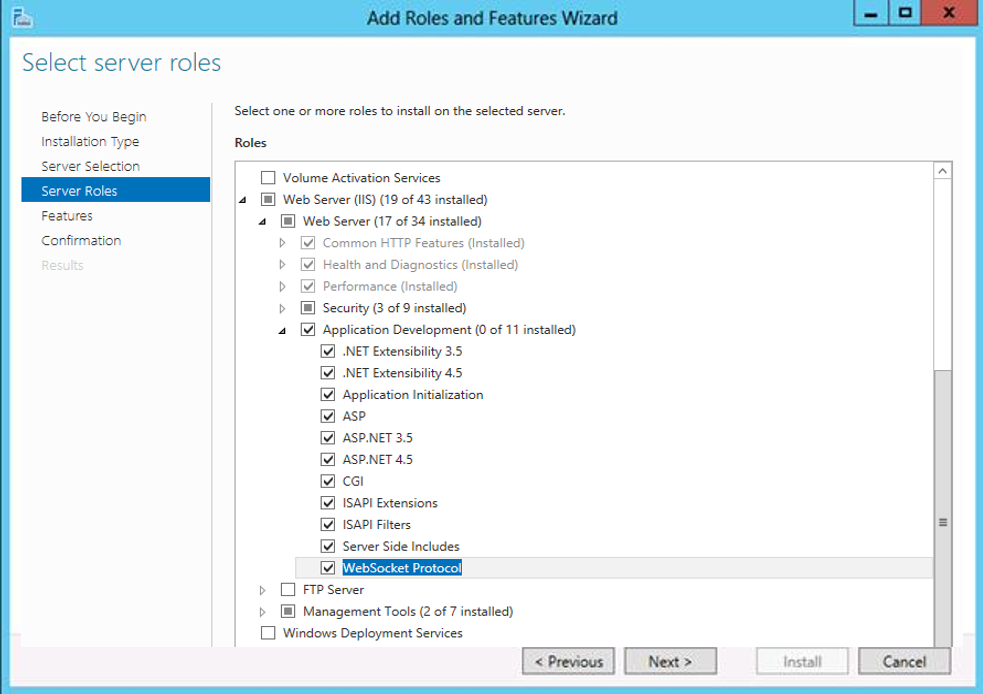Image resolution: width=983 pixels, height=694 pixels.
Task: Uncheck WebSocket Protocol checkbox
Action: click(328, 567)
